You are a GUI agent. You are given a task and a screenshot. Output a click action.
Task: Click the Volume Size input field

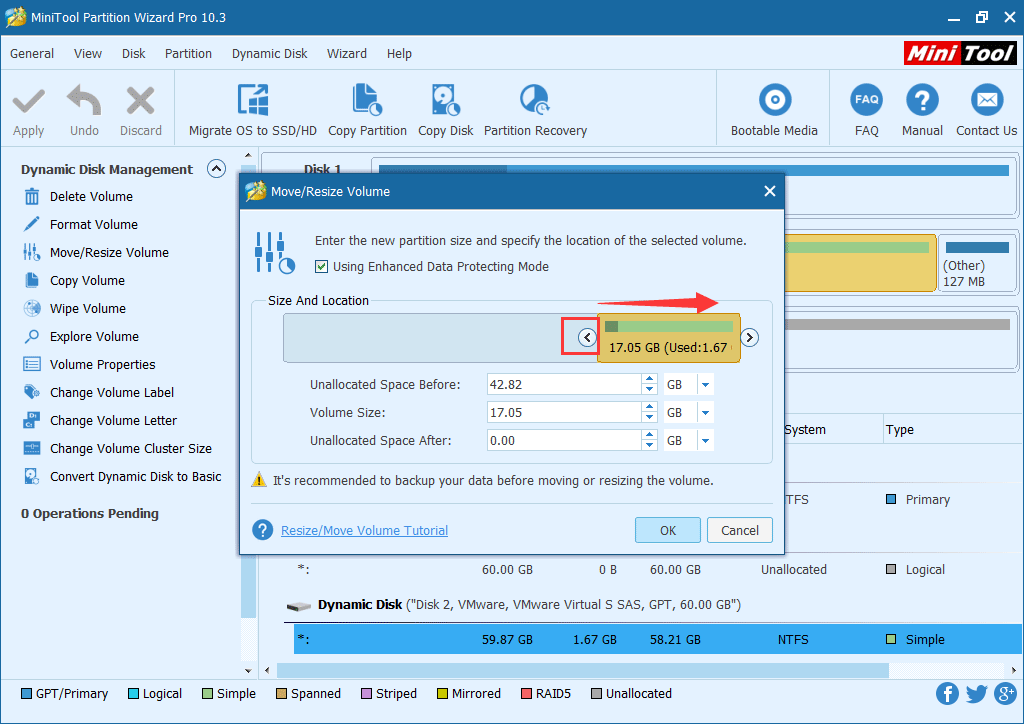(564, 413)
